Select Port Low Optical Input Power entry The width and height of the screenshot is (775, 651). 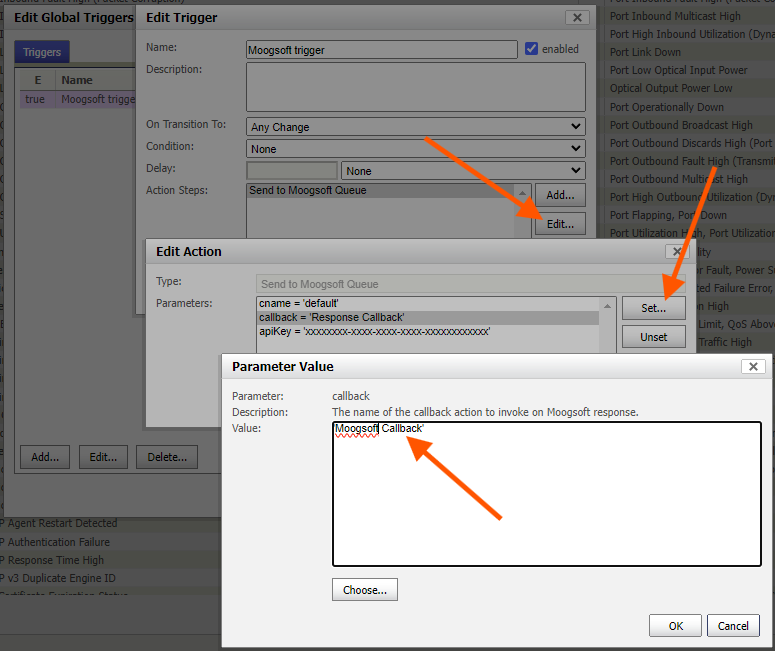coord(678,70)
